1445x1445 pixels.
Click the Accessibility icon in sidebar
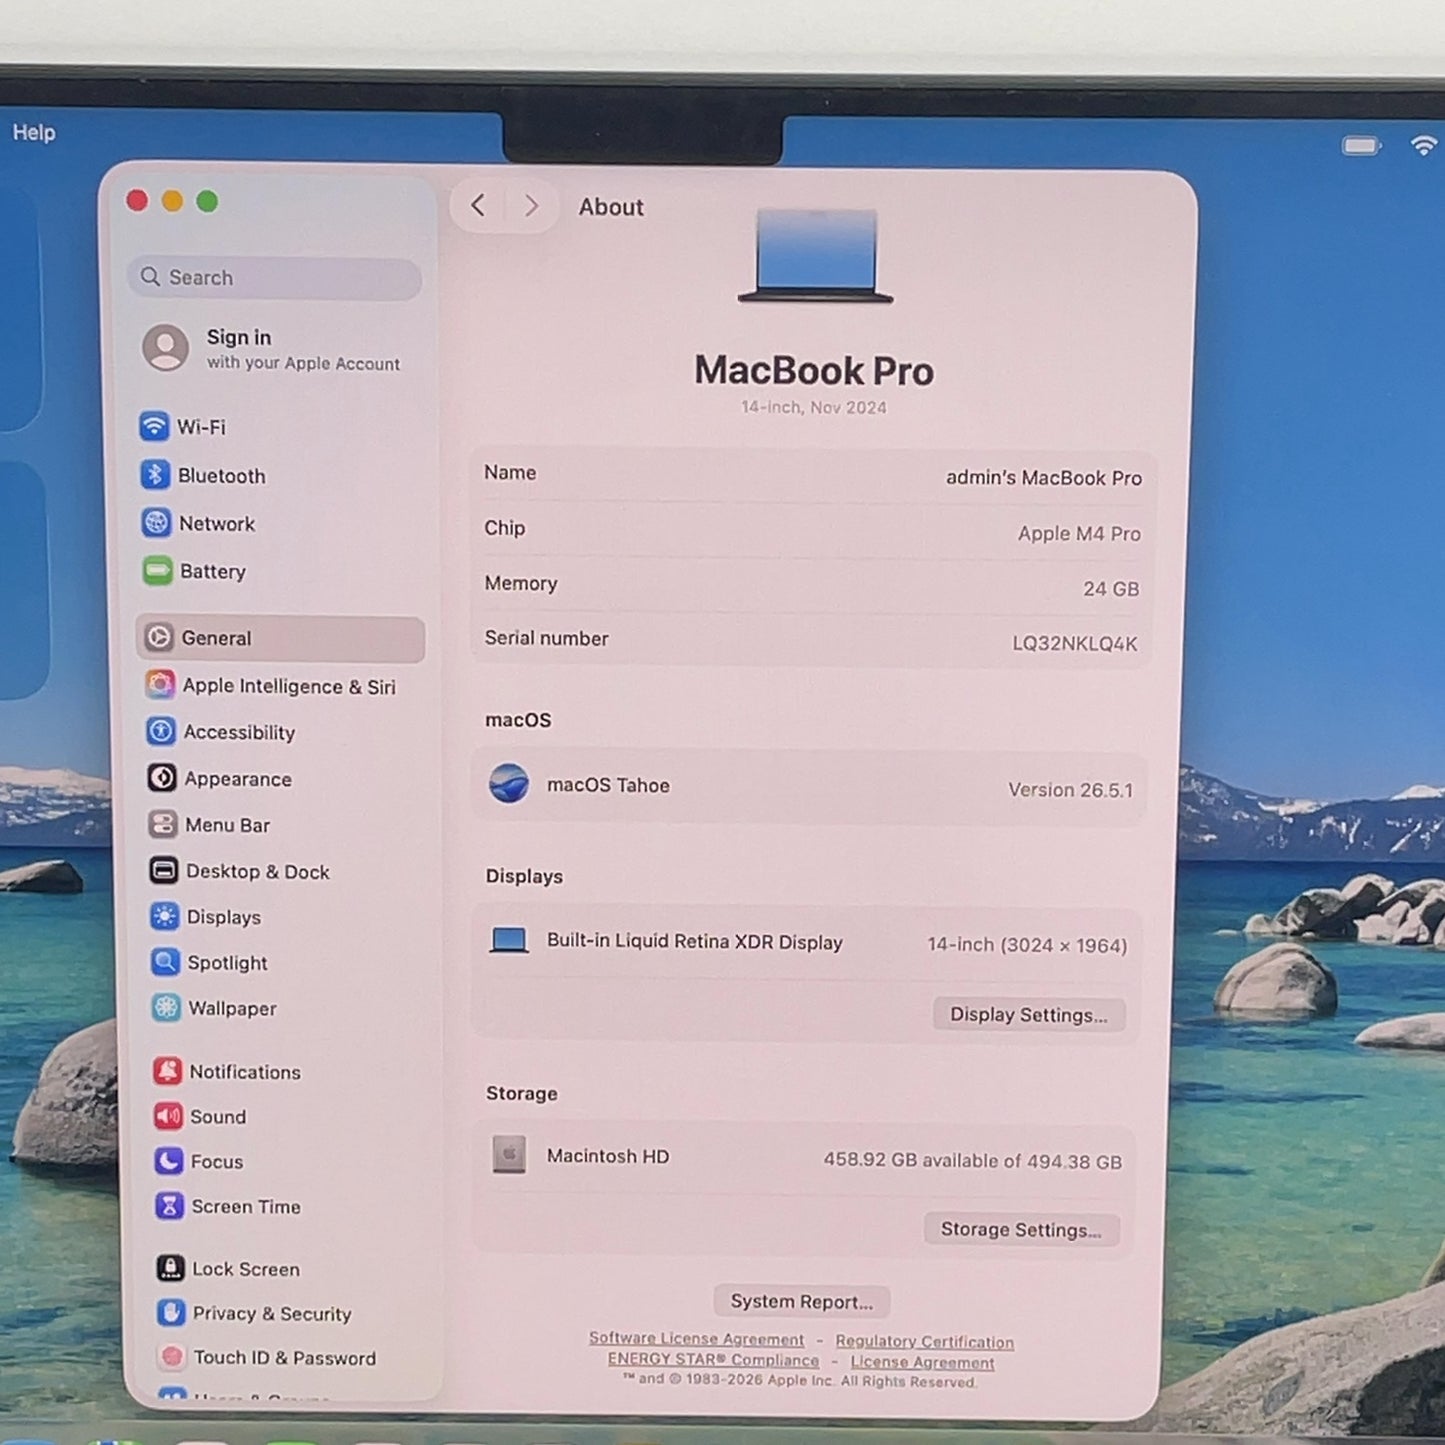tap(161, 731)
